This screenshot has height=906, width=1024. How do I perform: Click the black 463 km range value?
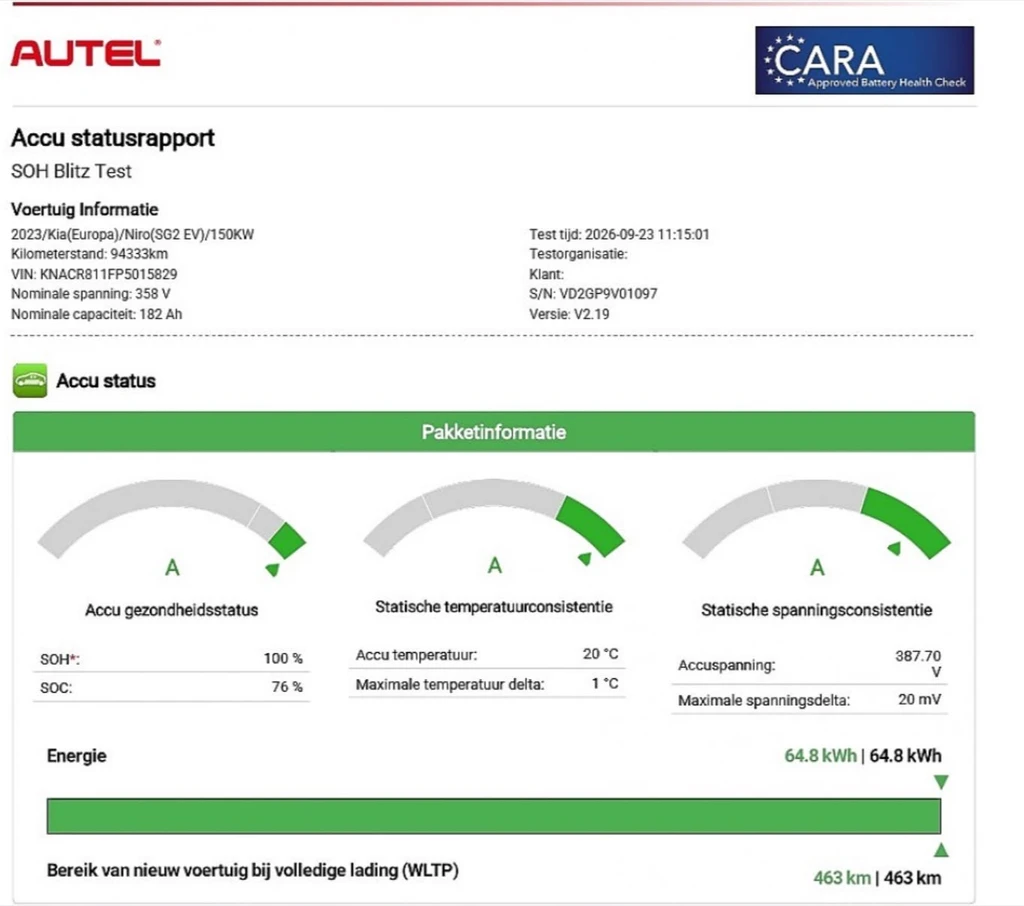913,878
